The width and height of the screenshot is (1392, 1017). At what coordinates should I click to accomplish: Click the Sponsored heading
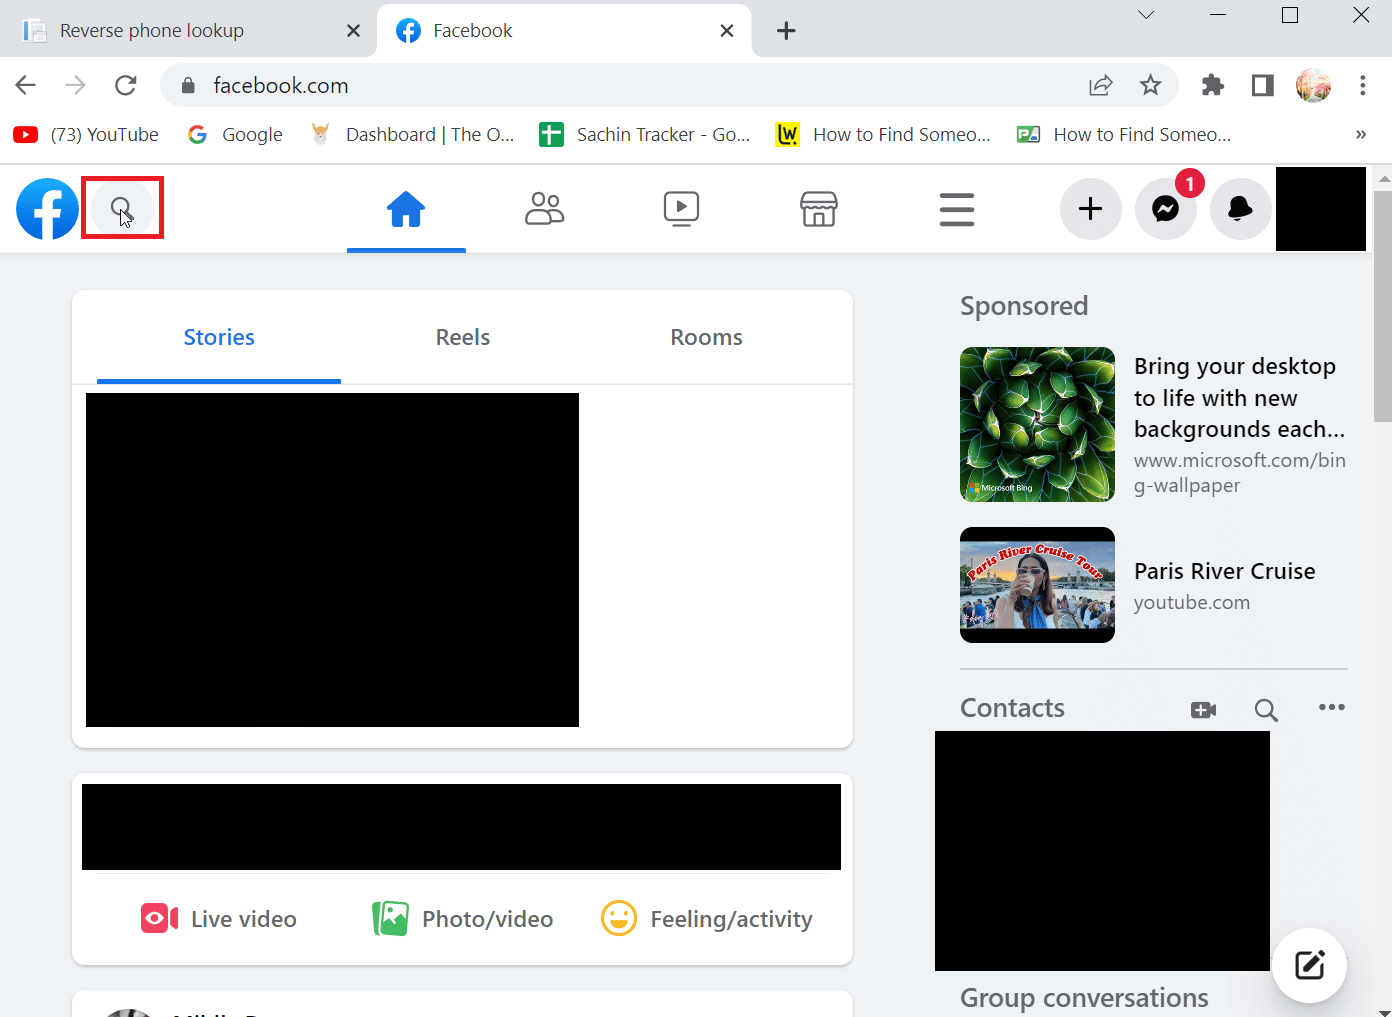[1024, 306]
